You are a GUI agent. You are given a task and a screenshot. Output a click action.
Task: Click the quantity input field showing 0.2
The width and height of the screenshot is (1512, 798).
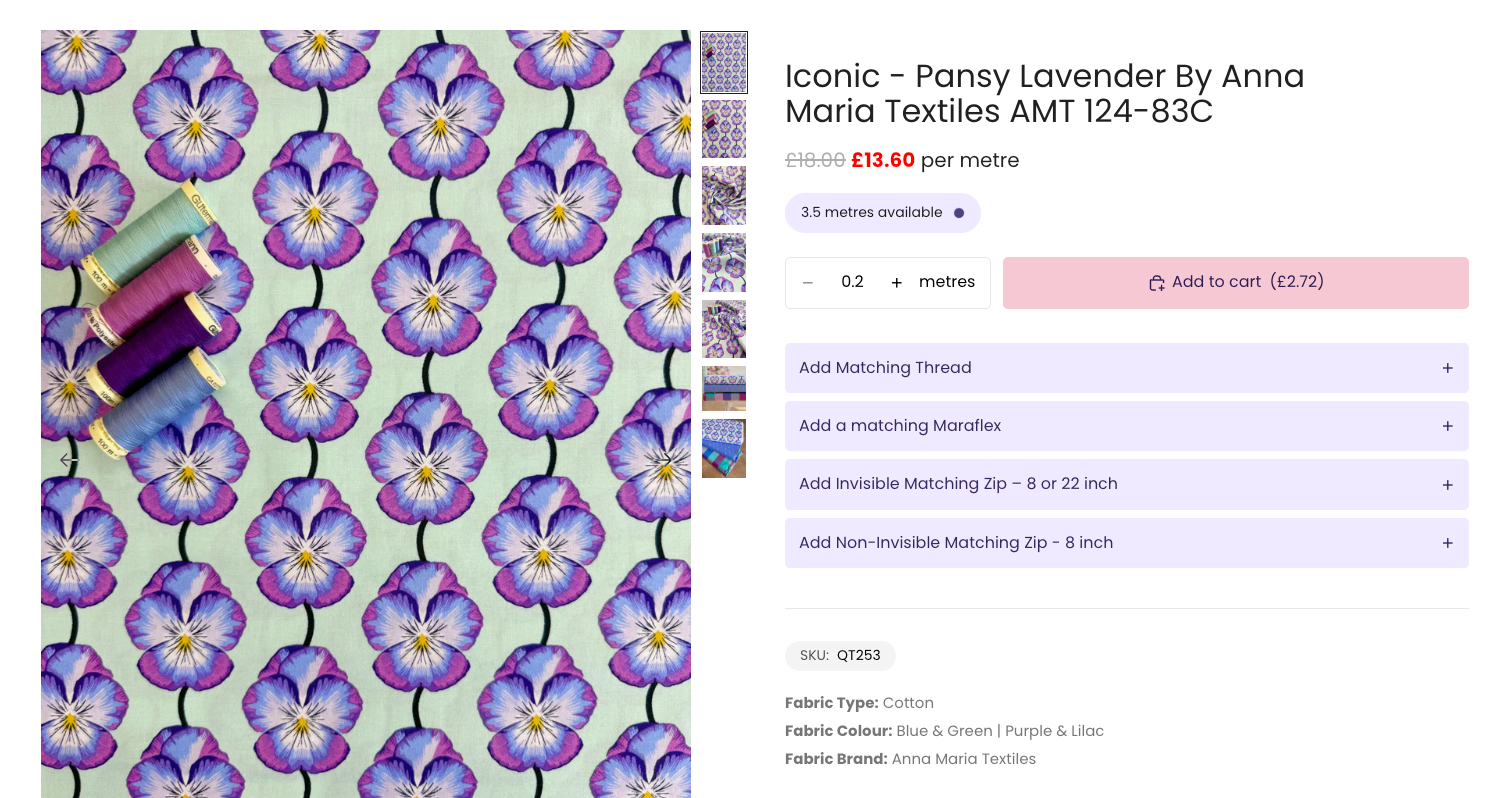point(852,283)
